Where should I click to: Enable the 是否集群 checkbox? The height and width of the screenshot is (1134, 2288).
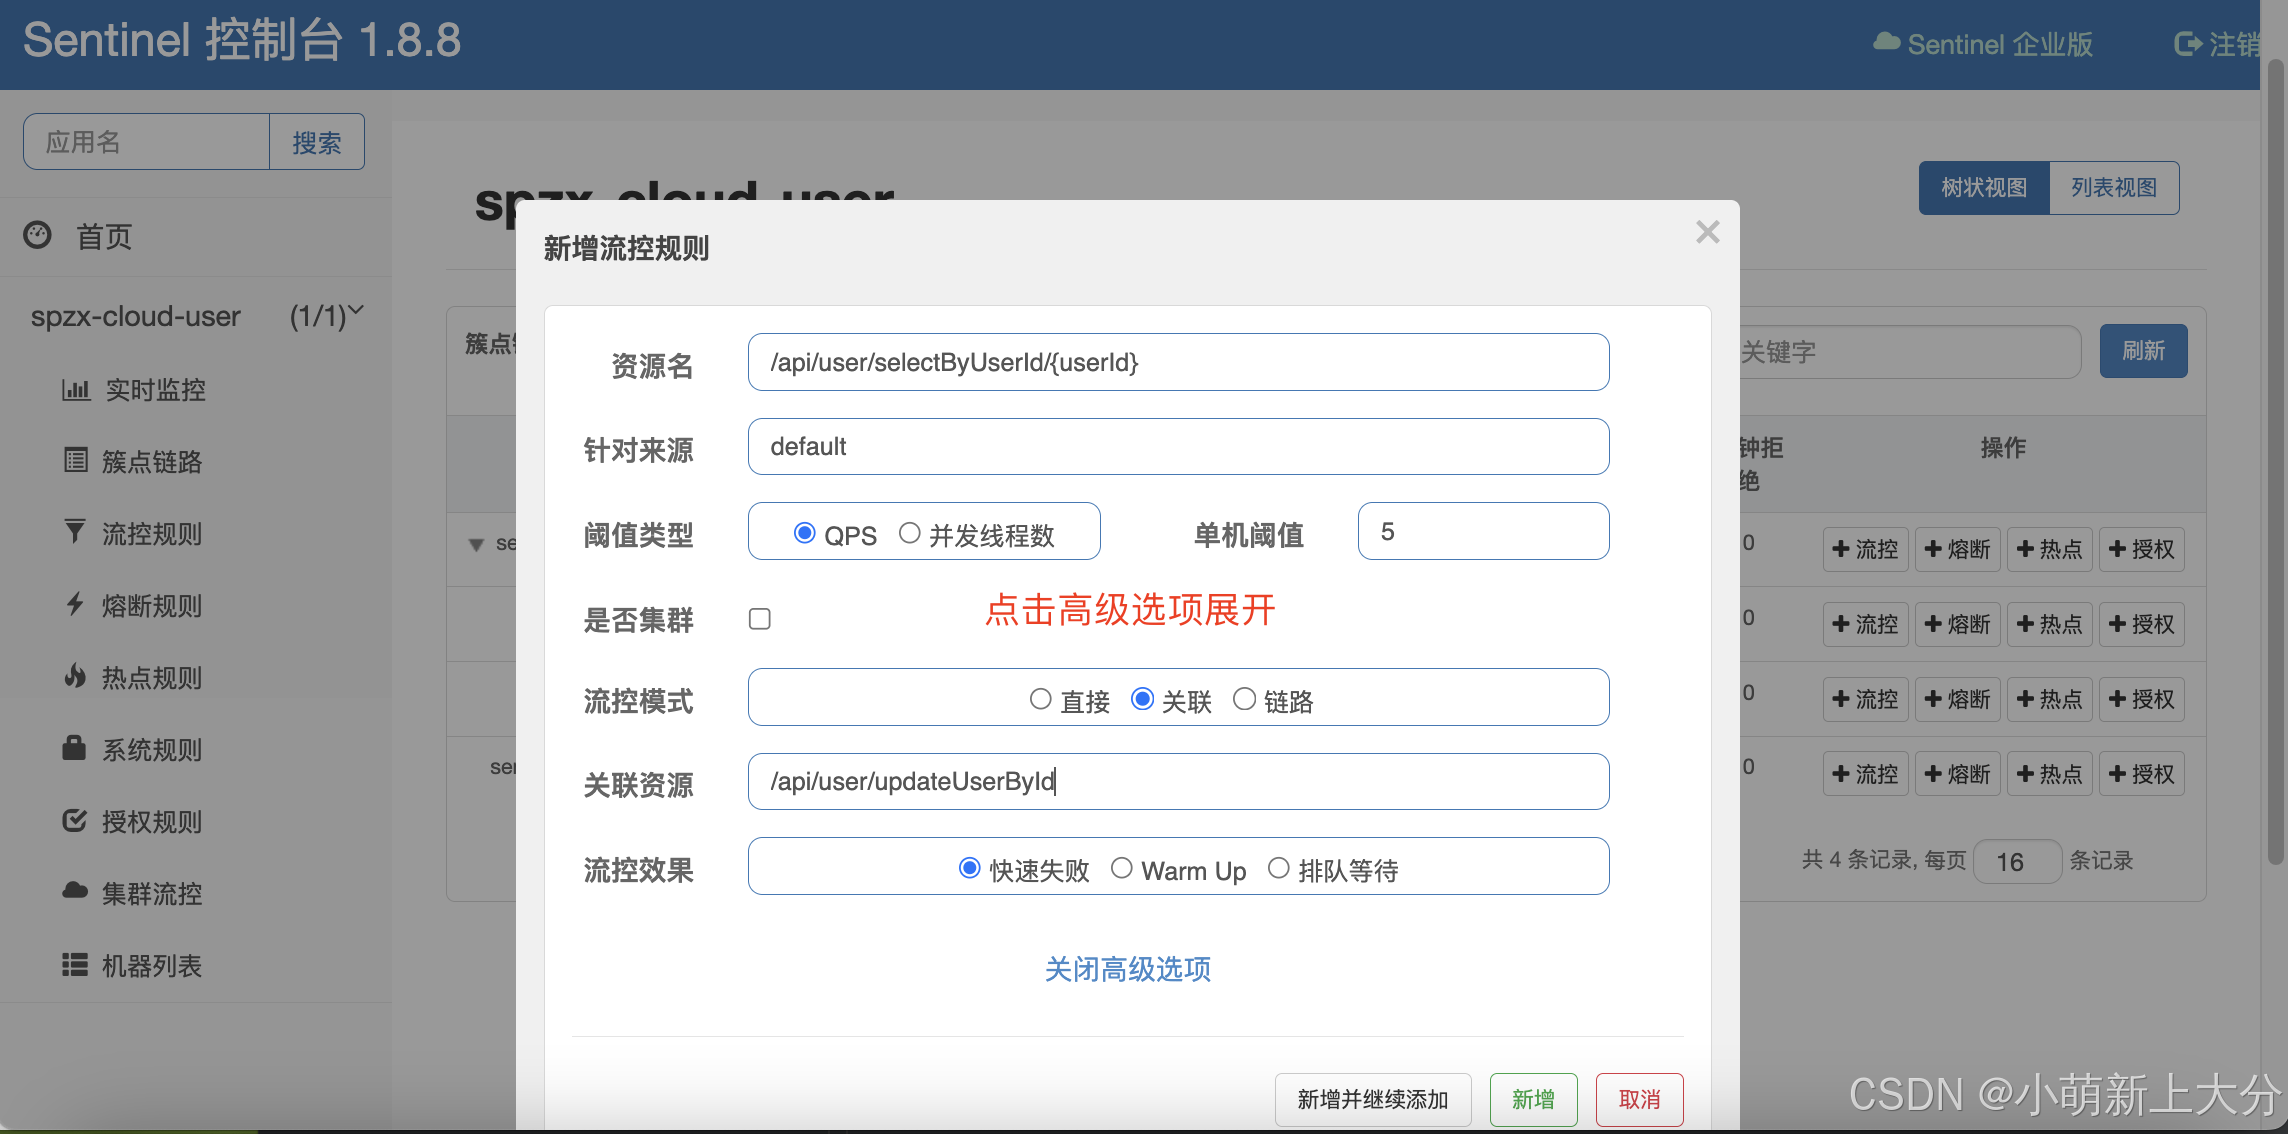pos(760,619)
